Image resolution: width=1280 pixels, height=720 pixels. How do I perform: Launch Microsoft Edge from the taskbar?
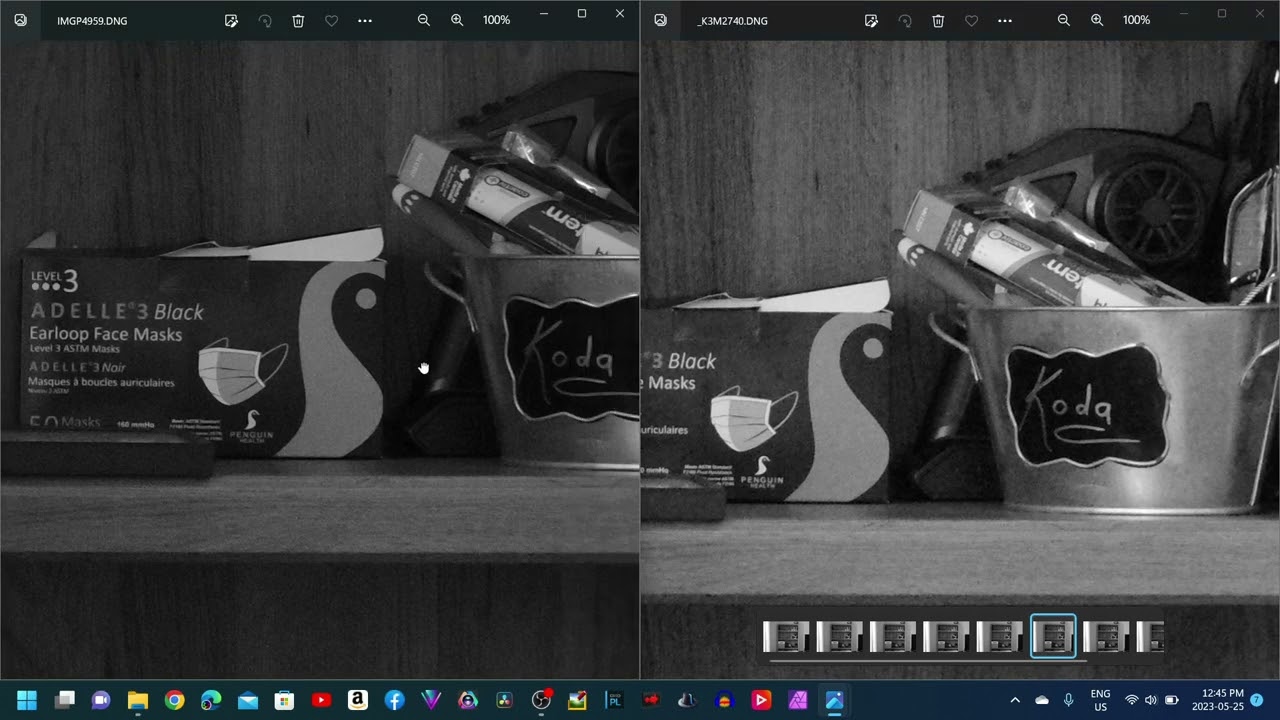[211, 700]
